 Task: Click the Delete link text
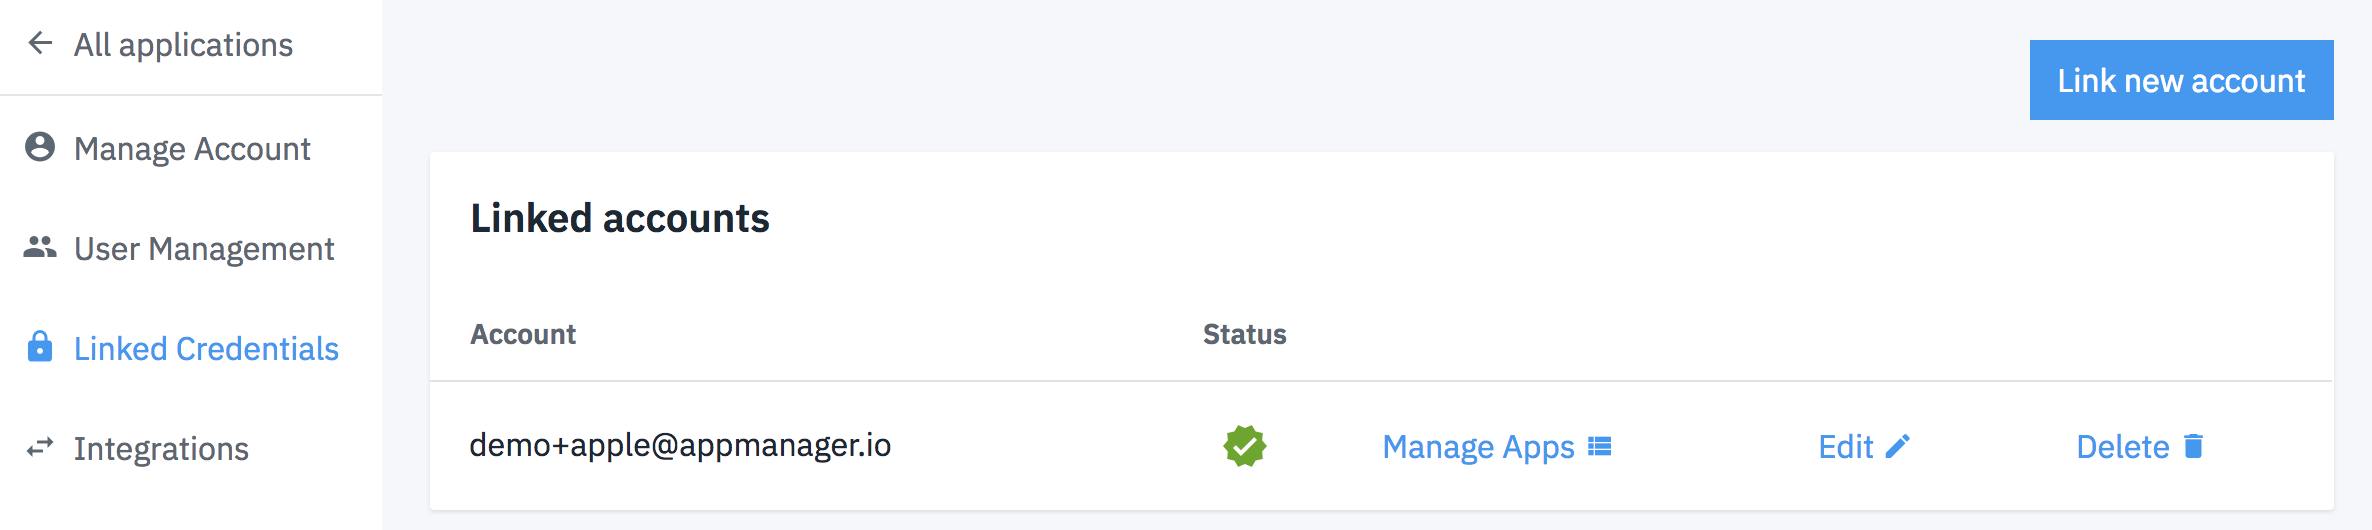pyautogui.click(x=2122, y=446)
